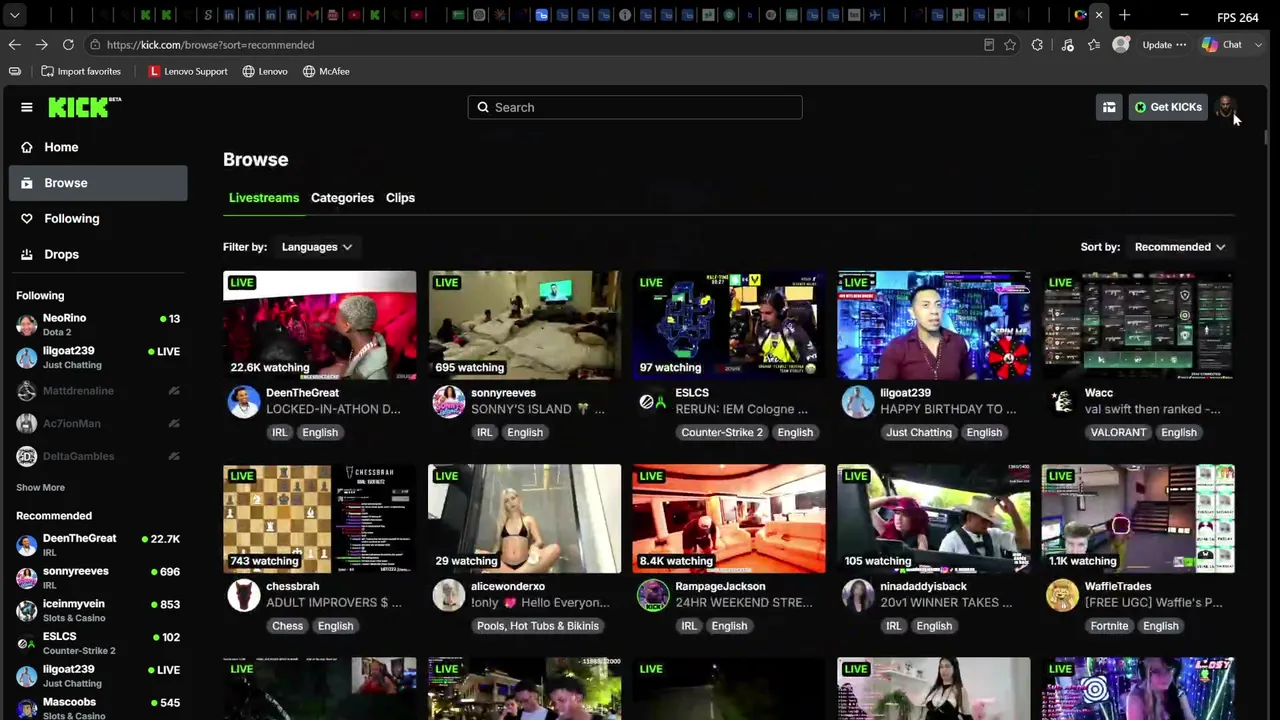Switch to the Livestreams tab
Image resolution: width=1280 pixels, height=720 pixels.
264,198
